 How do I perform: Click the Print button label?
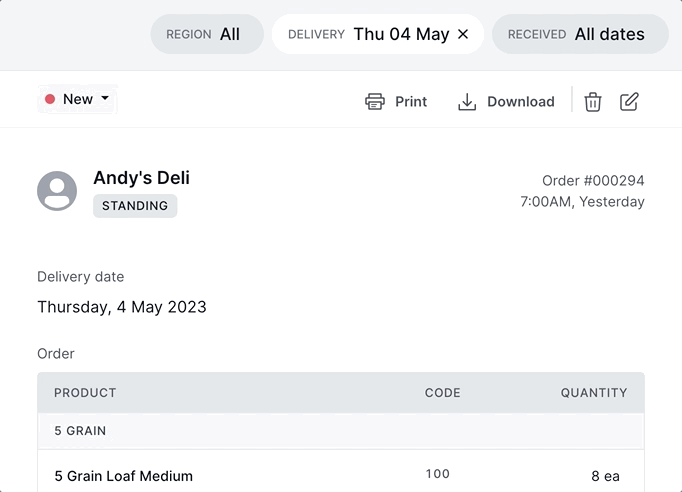pos(411,101)
